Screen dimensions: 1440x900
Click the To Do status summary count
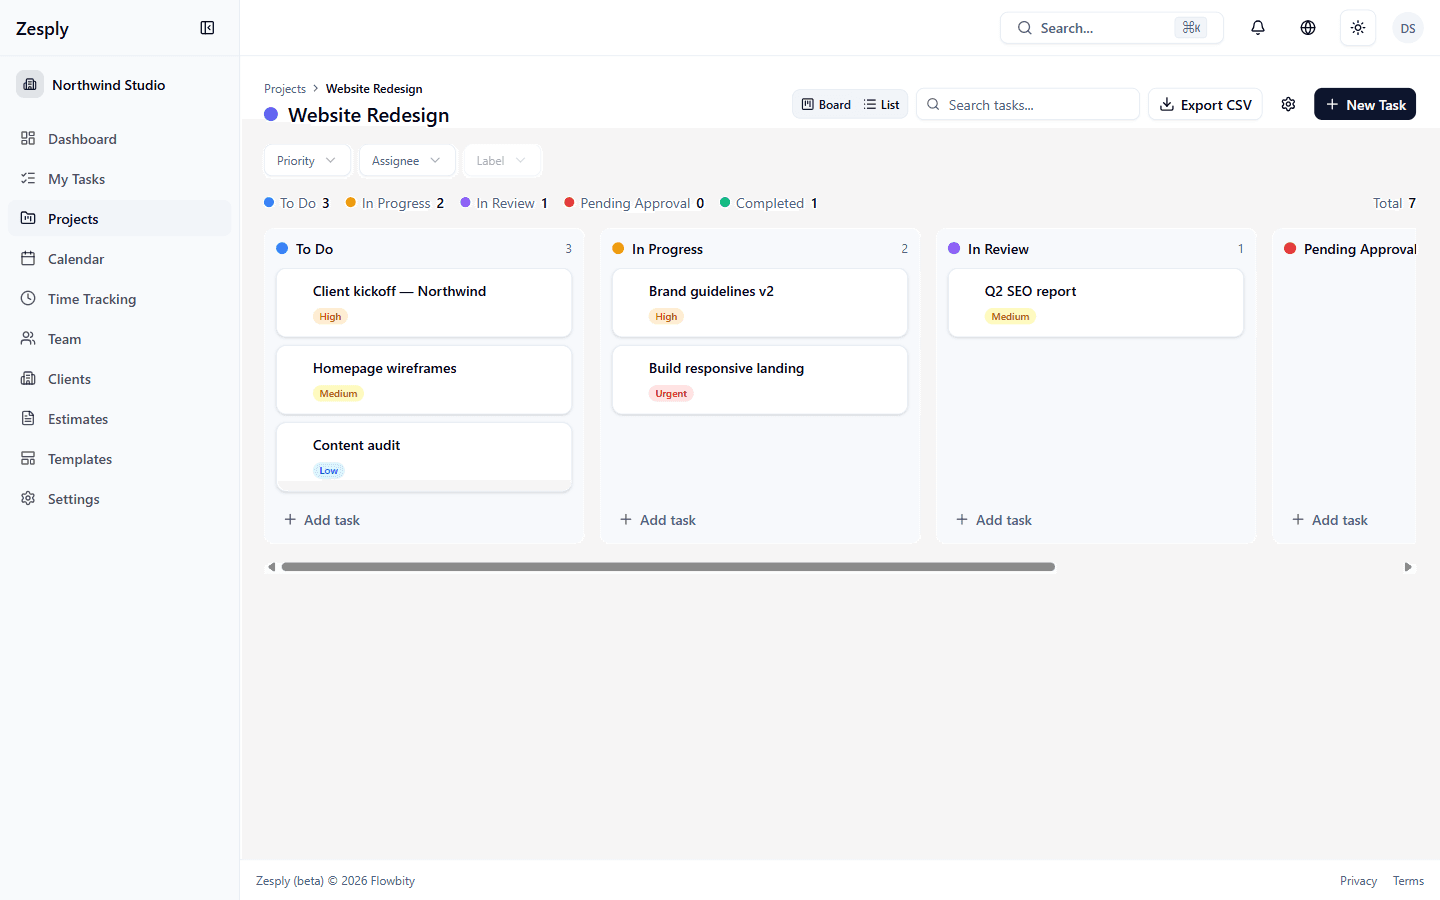point(297,203)
